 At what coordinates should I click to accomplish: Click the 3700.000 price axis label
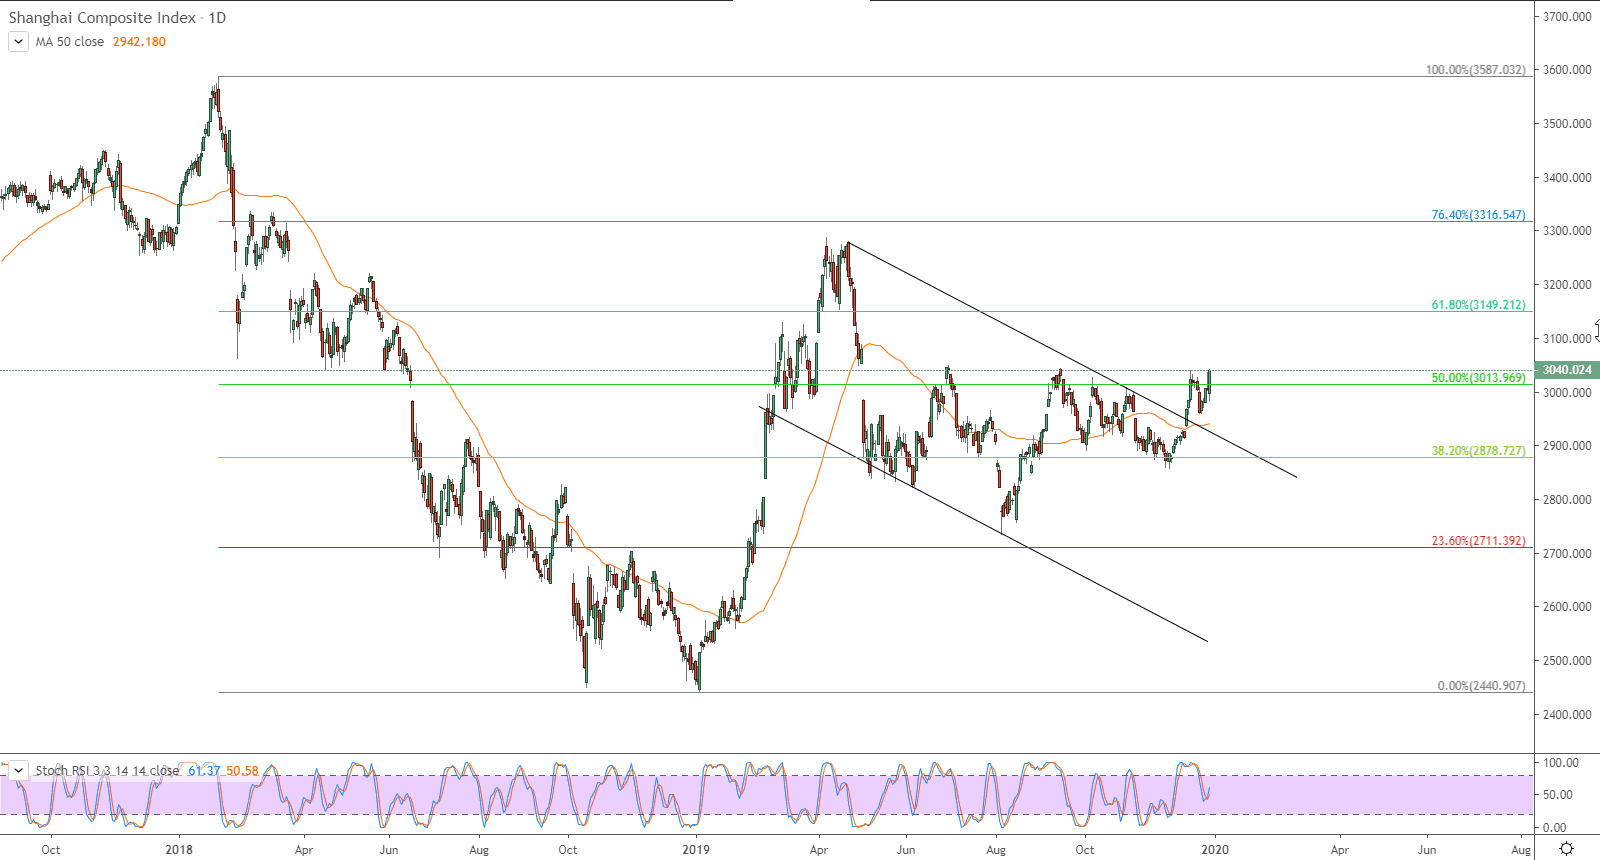(1567, 17)
